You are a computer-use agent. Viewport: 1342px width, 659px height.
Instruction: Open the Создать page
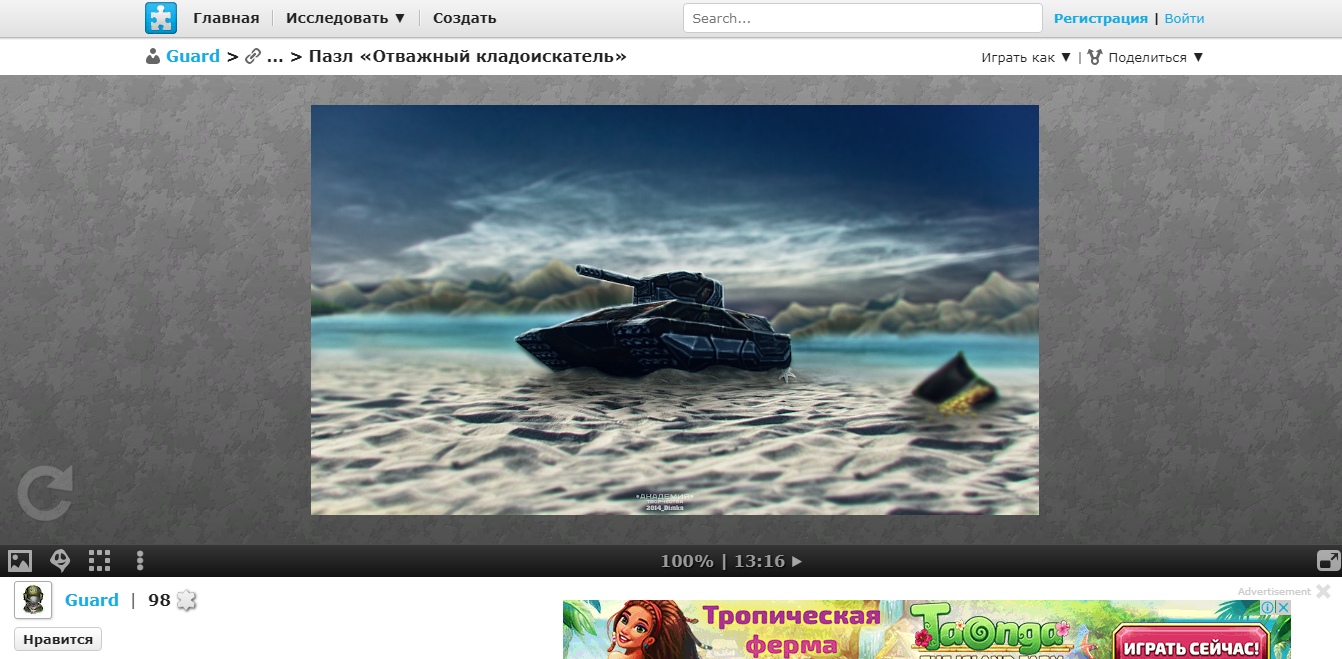click(464, 18)
